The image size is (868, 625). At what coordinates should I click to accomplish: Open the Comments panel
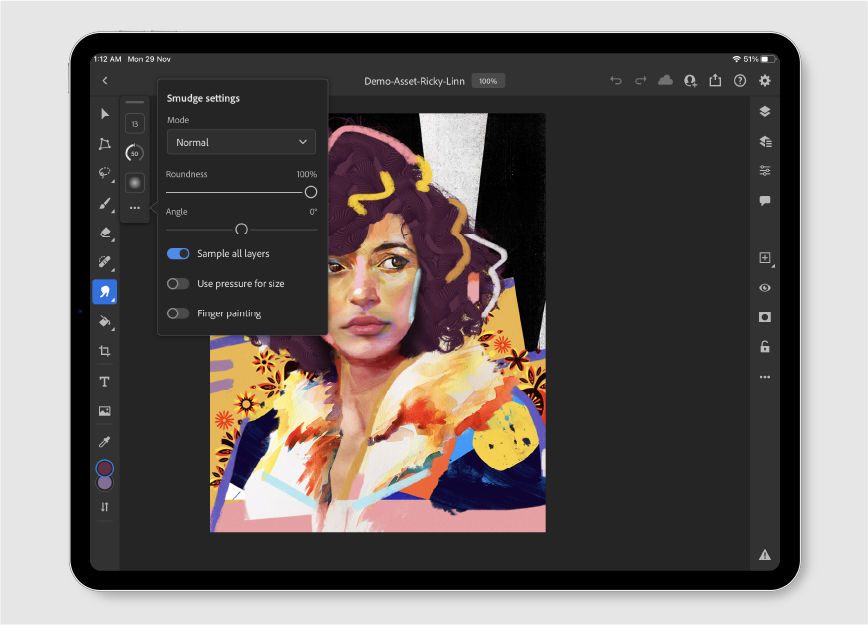pyautogui.click(x=764, y=200)
